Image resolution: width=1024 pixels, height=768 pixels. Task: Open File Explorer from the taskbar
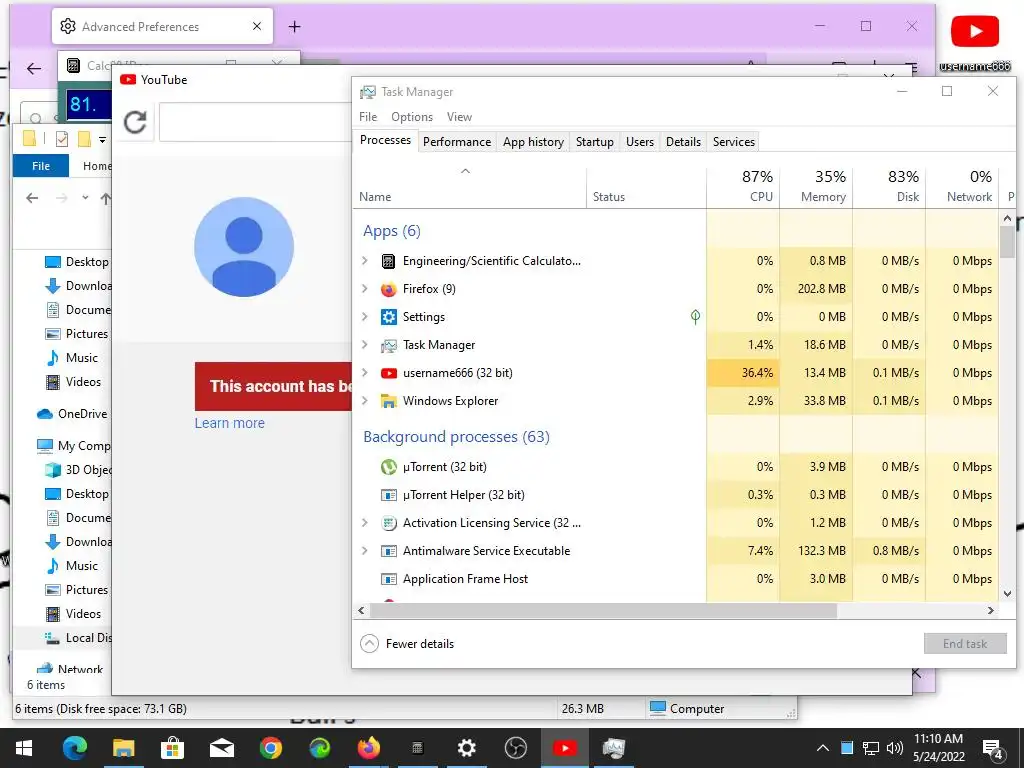[x=123, y=748]
